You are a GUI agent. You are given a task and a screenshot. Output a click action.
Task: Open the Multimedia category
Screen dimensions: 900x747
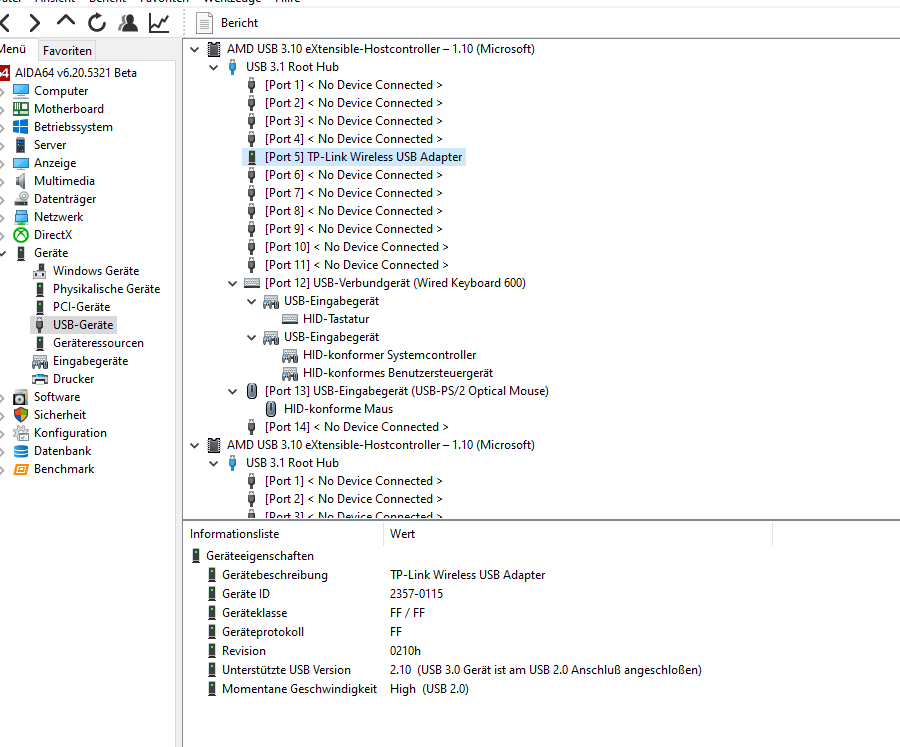(x=64, y=181)
